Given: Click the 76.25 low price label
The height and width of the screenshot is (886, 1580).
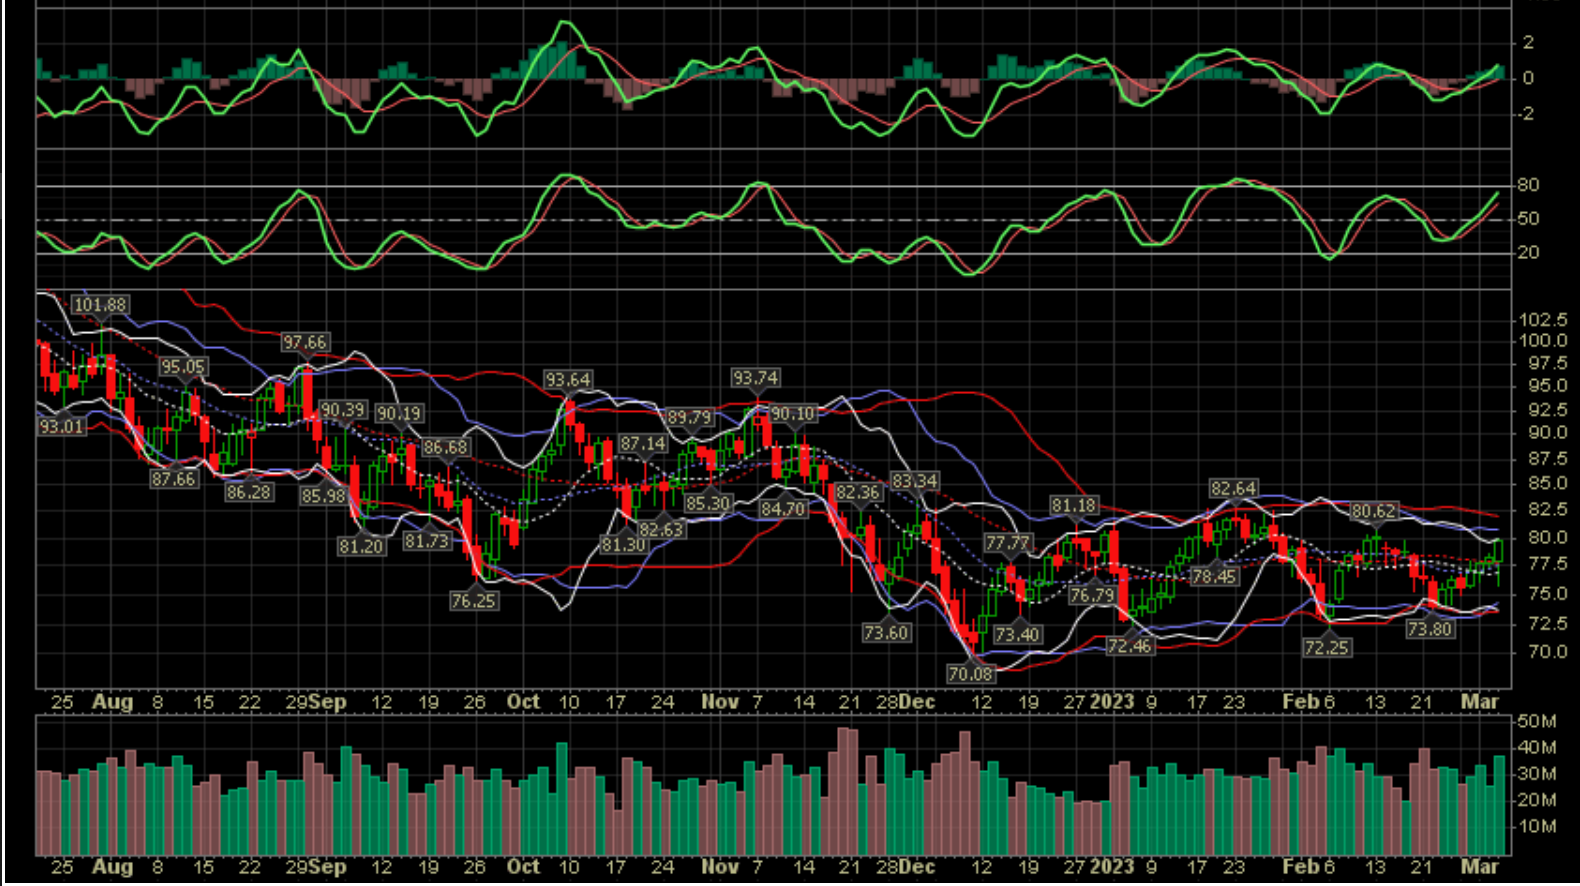Looking at the screenshot, I should click(x=473, y=601).
